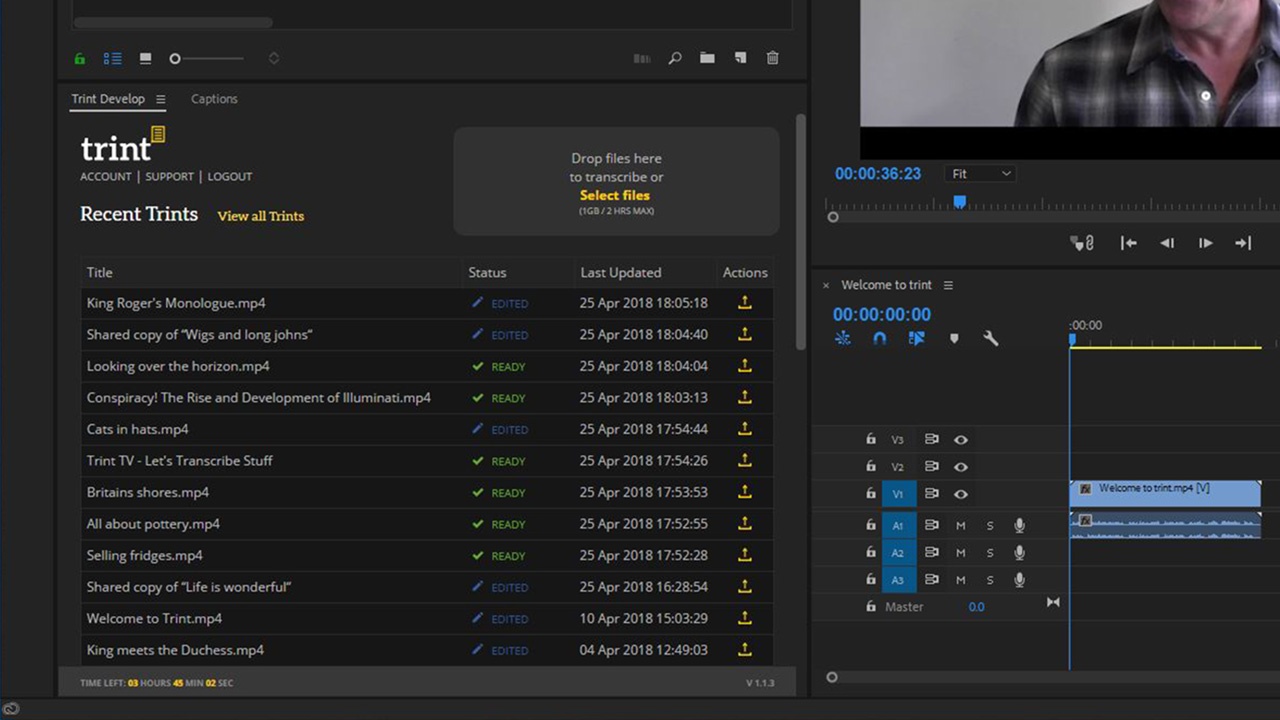The width and height of the screenshot is (1280, 720).
Task: Play the program monitor
Action: click(x=1205, y=243)
